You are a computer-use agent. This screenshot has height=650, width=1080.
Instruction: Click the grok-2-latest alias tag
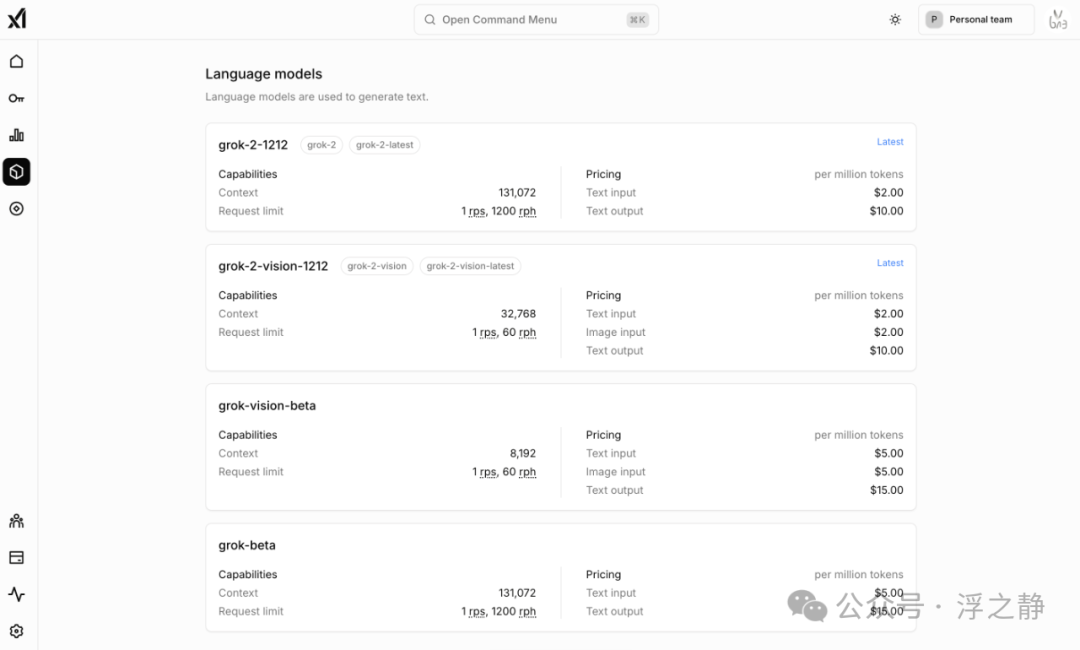tap(384, 145)
